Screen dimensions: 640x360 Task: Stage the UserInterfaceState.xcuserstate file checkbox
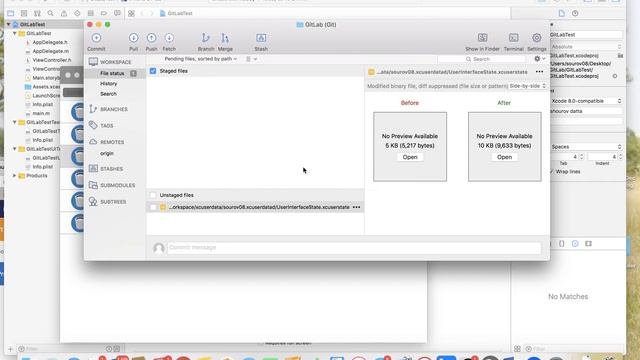[x=153, y=207]
